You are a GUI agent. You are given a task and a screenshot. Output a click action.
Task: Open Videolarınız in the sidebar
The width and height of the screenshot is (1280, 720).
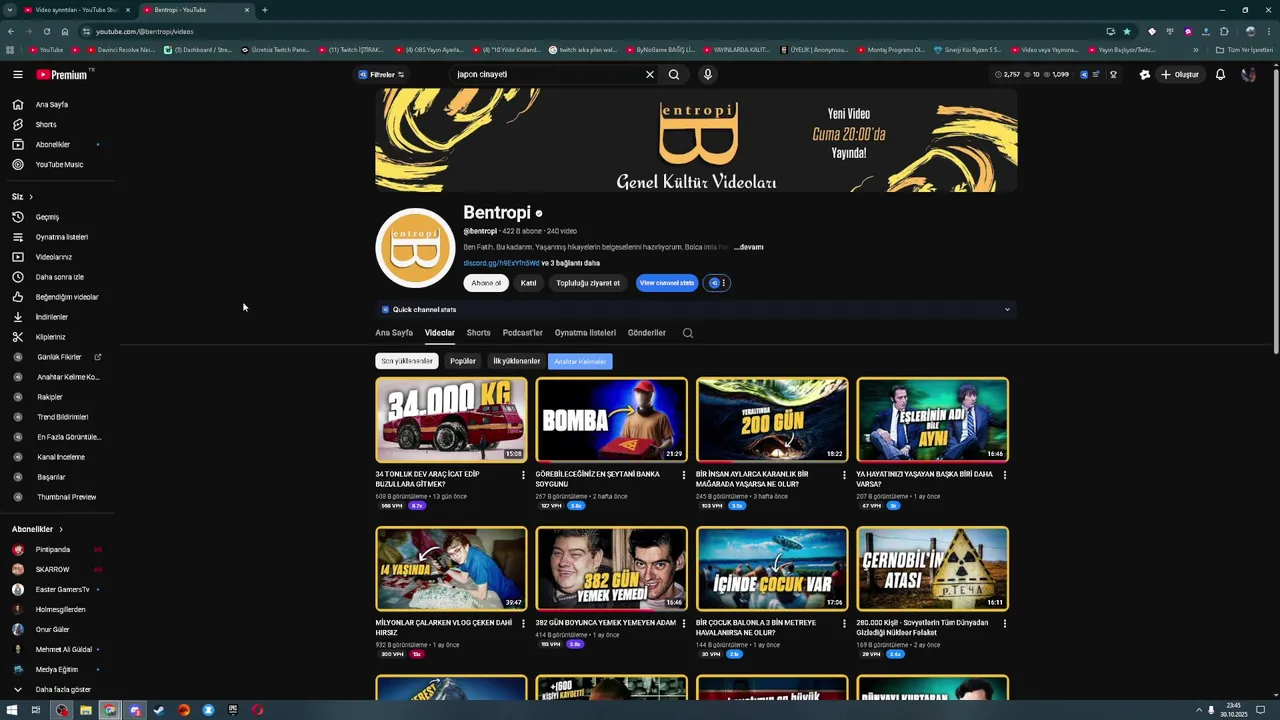(x=54, y=257)
